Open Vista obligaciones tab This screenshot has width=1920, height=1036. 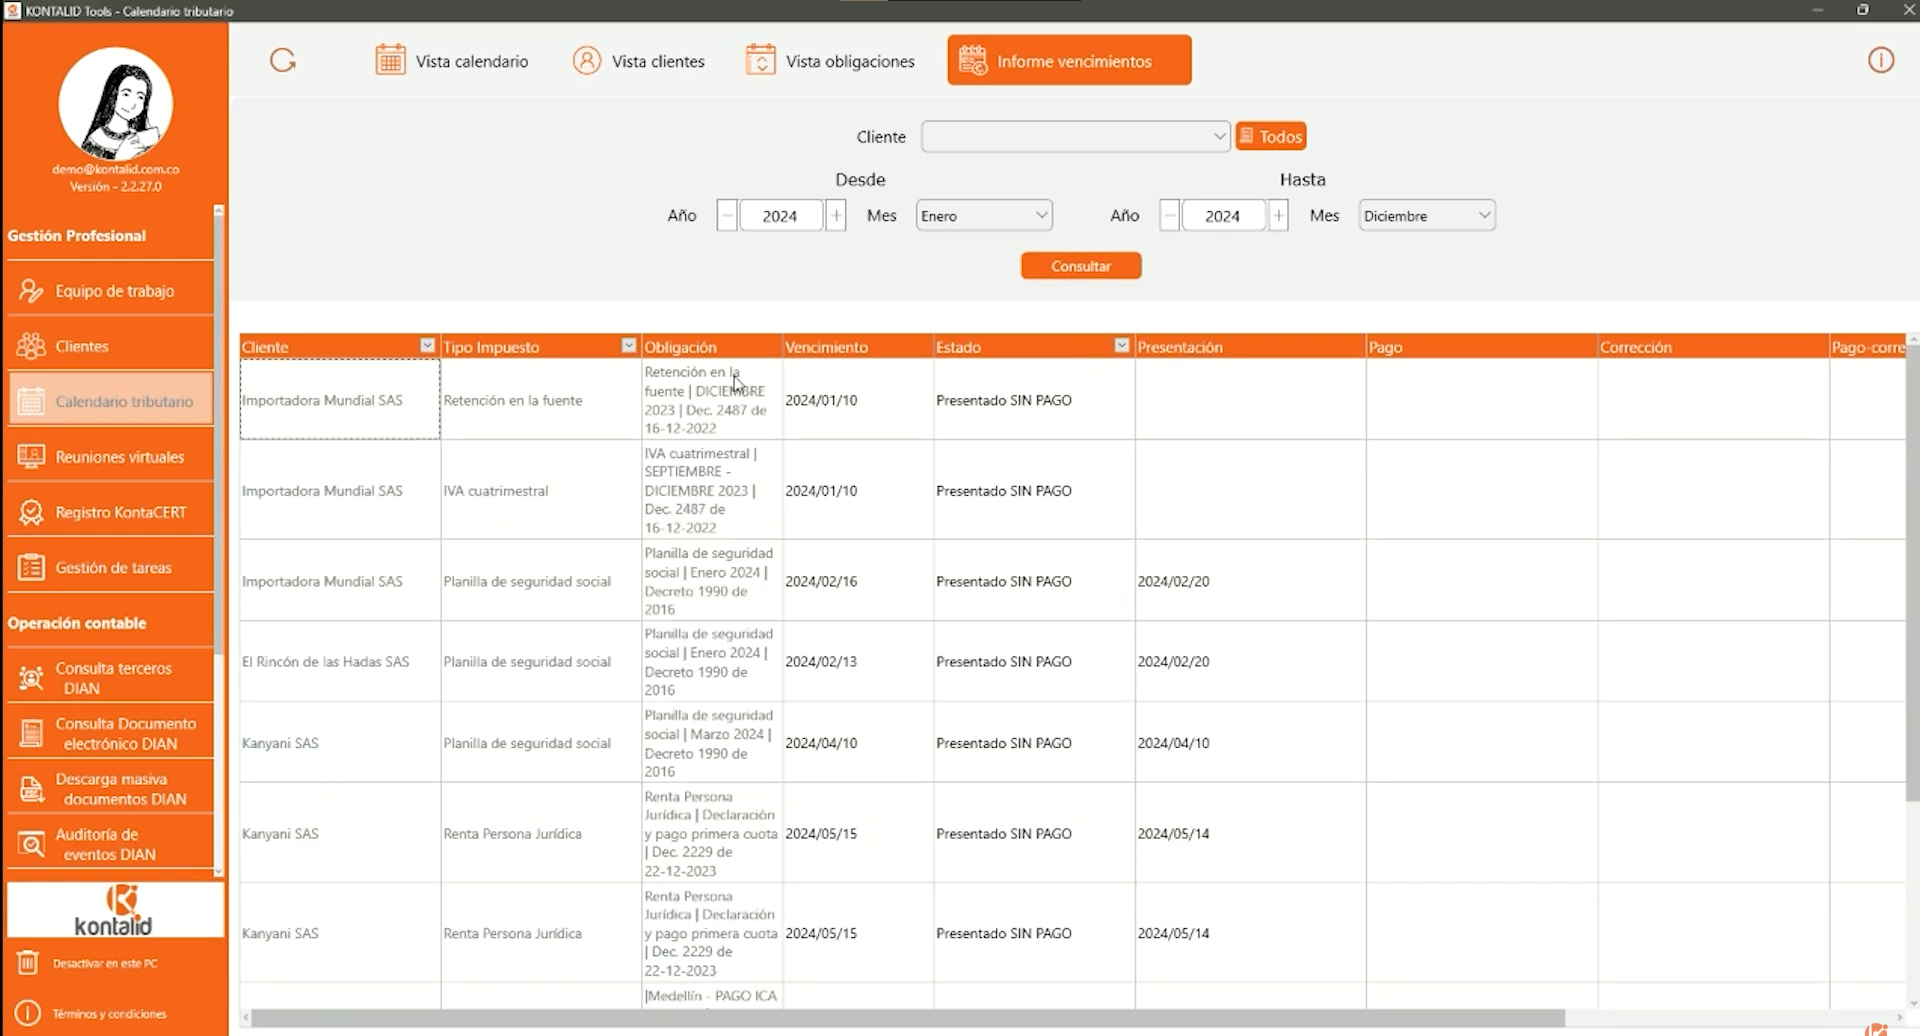(x=830, y=61)
